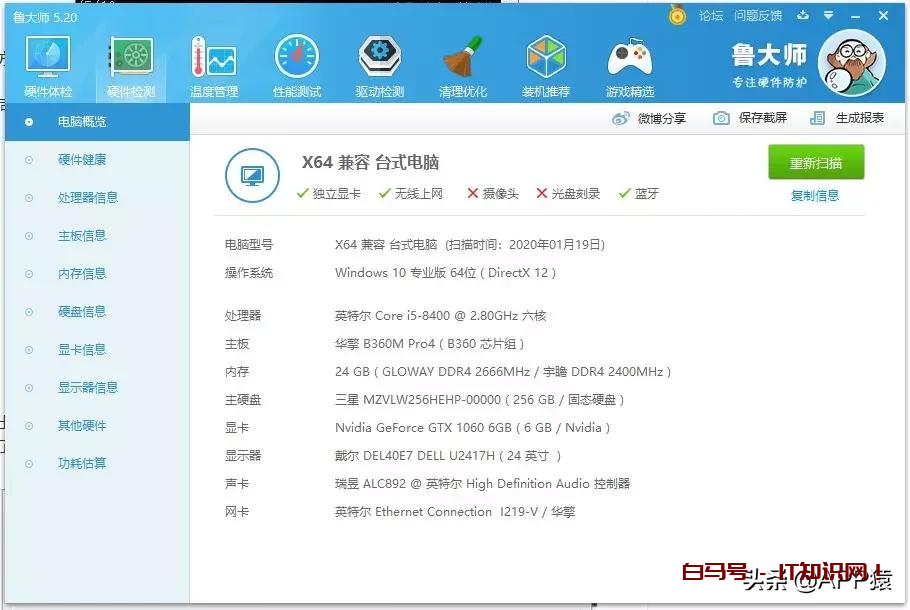This screenshot has width=910, height=610.
Task: Open the 硬件体检 hardware checkup tool
Action: (x=46, y=62)
